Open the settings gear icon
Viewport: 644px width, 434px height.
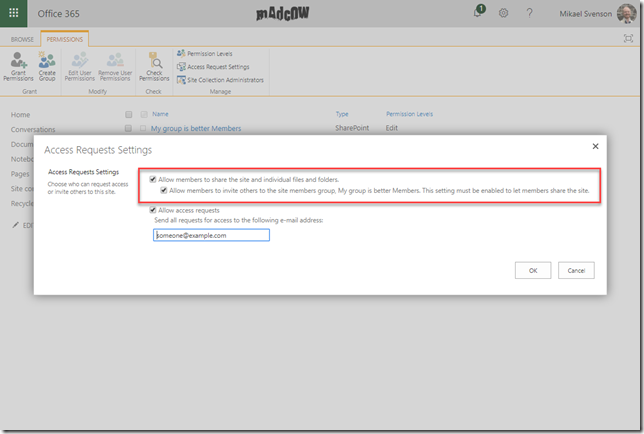pos(503,13)
